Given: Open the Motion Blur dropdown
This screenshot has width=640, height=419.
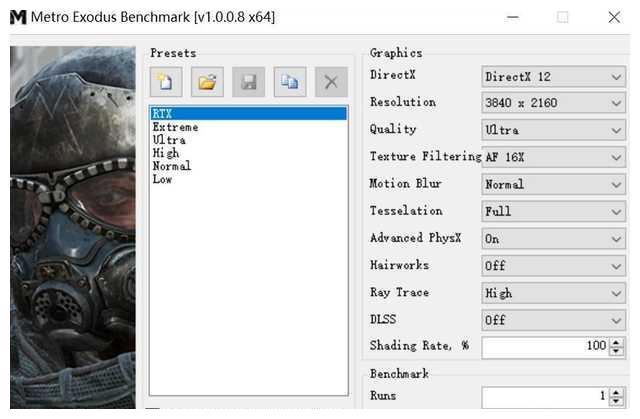Looking at the screenshot, I should tap(553, 184).
